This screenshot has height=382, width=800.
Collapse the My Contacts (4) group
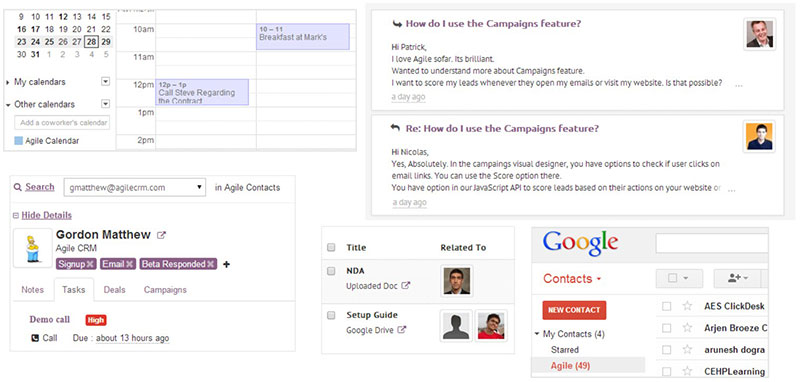537,334
